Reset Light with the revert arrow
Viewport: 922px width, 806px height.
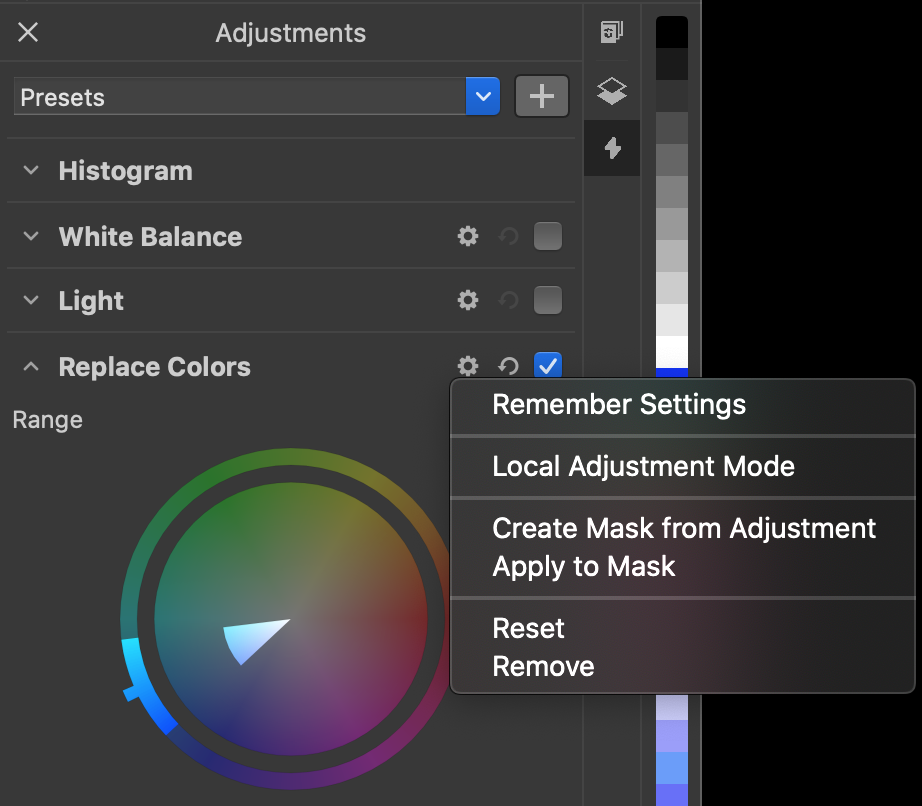(x=508, y=301)
